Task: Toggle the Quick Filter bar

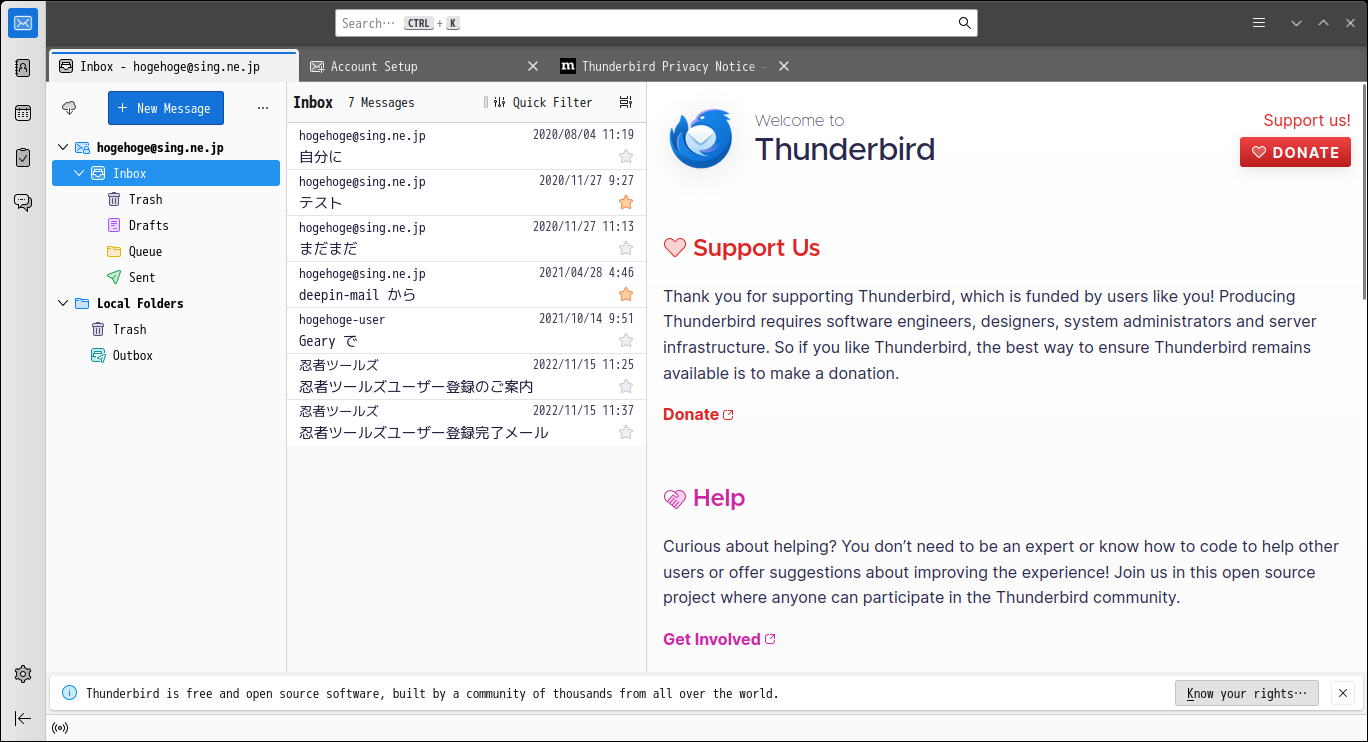Action: [543, 102]
